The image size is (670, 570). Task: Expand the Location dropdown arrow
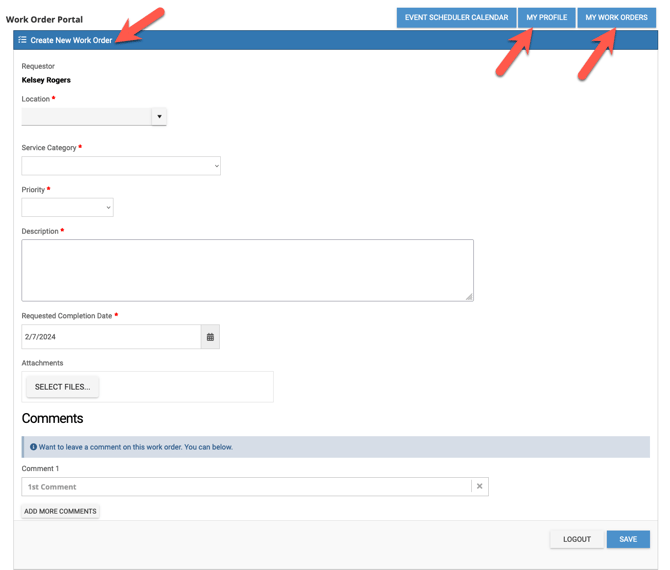[x=159, y=117]
